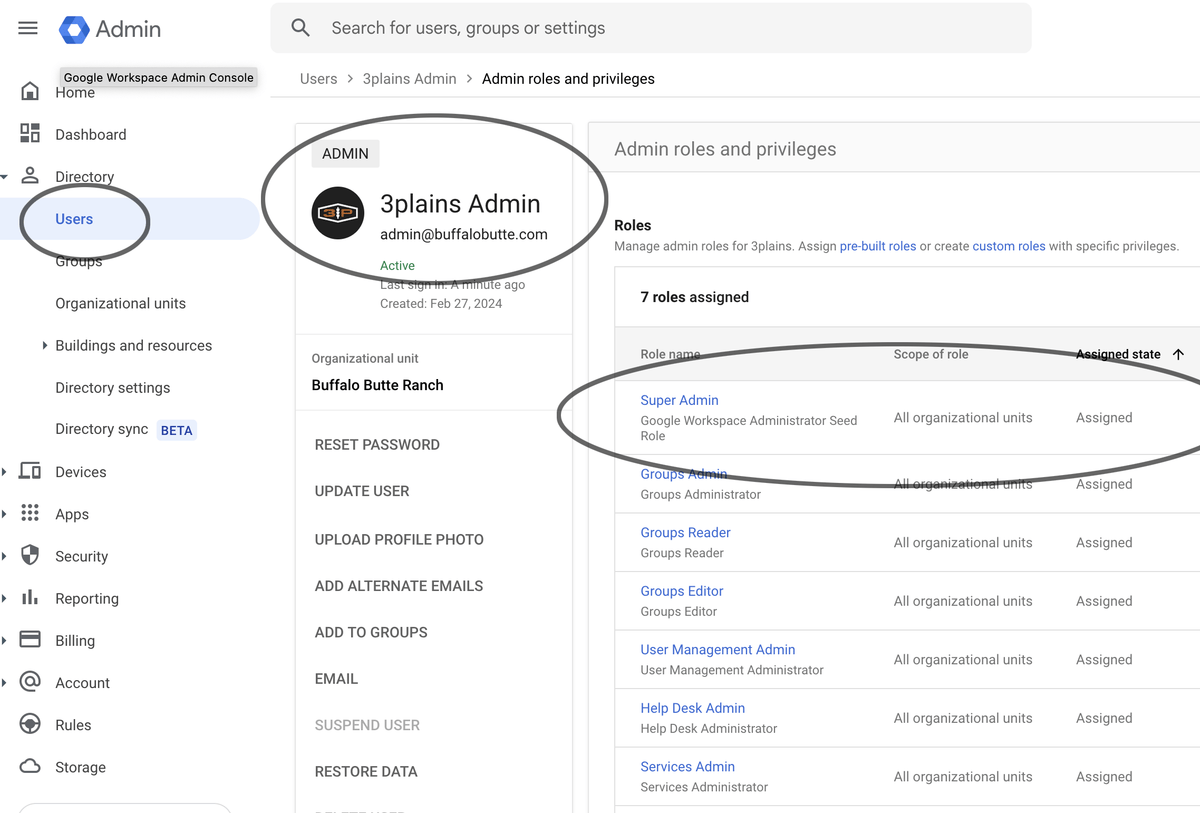Click the Storage cloud icon
Viewport: 1200px width, 813px height.
tap(30, 767)
